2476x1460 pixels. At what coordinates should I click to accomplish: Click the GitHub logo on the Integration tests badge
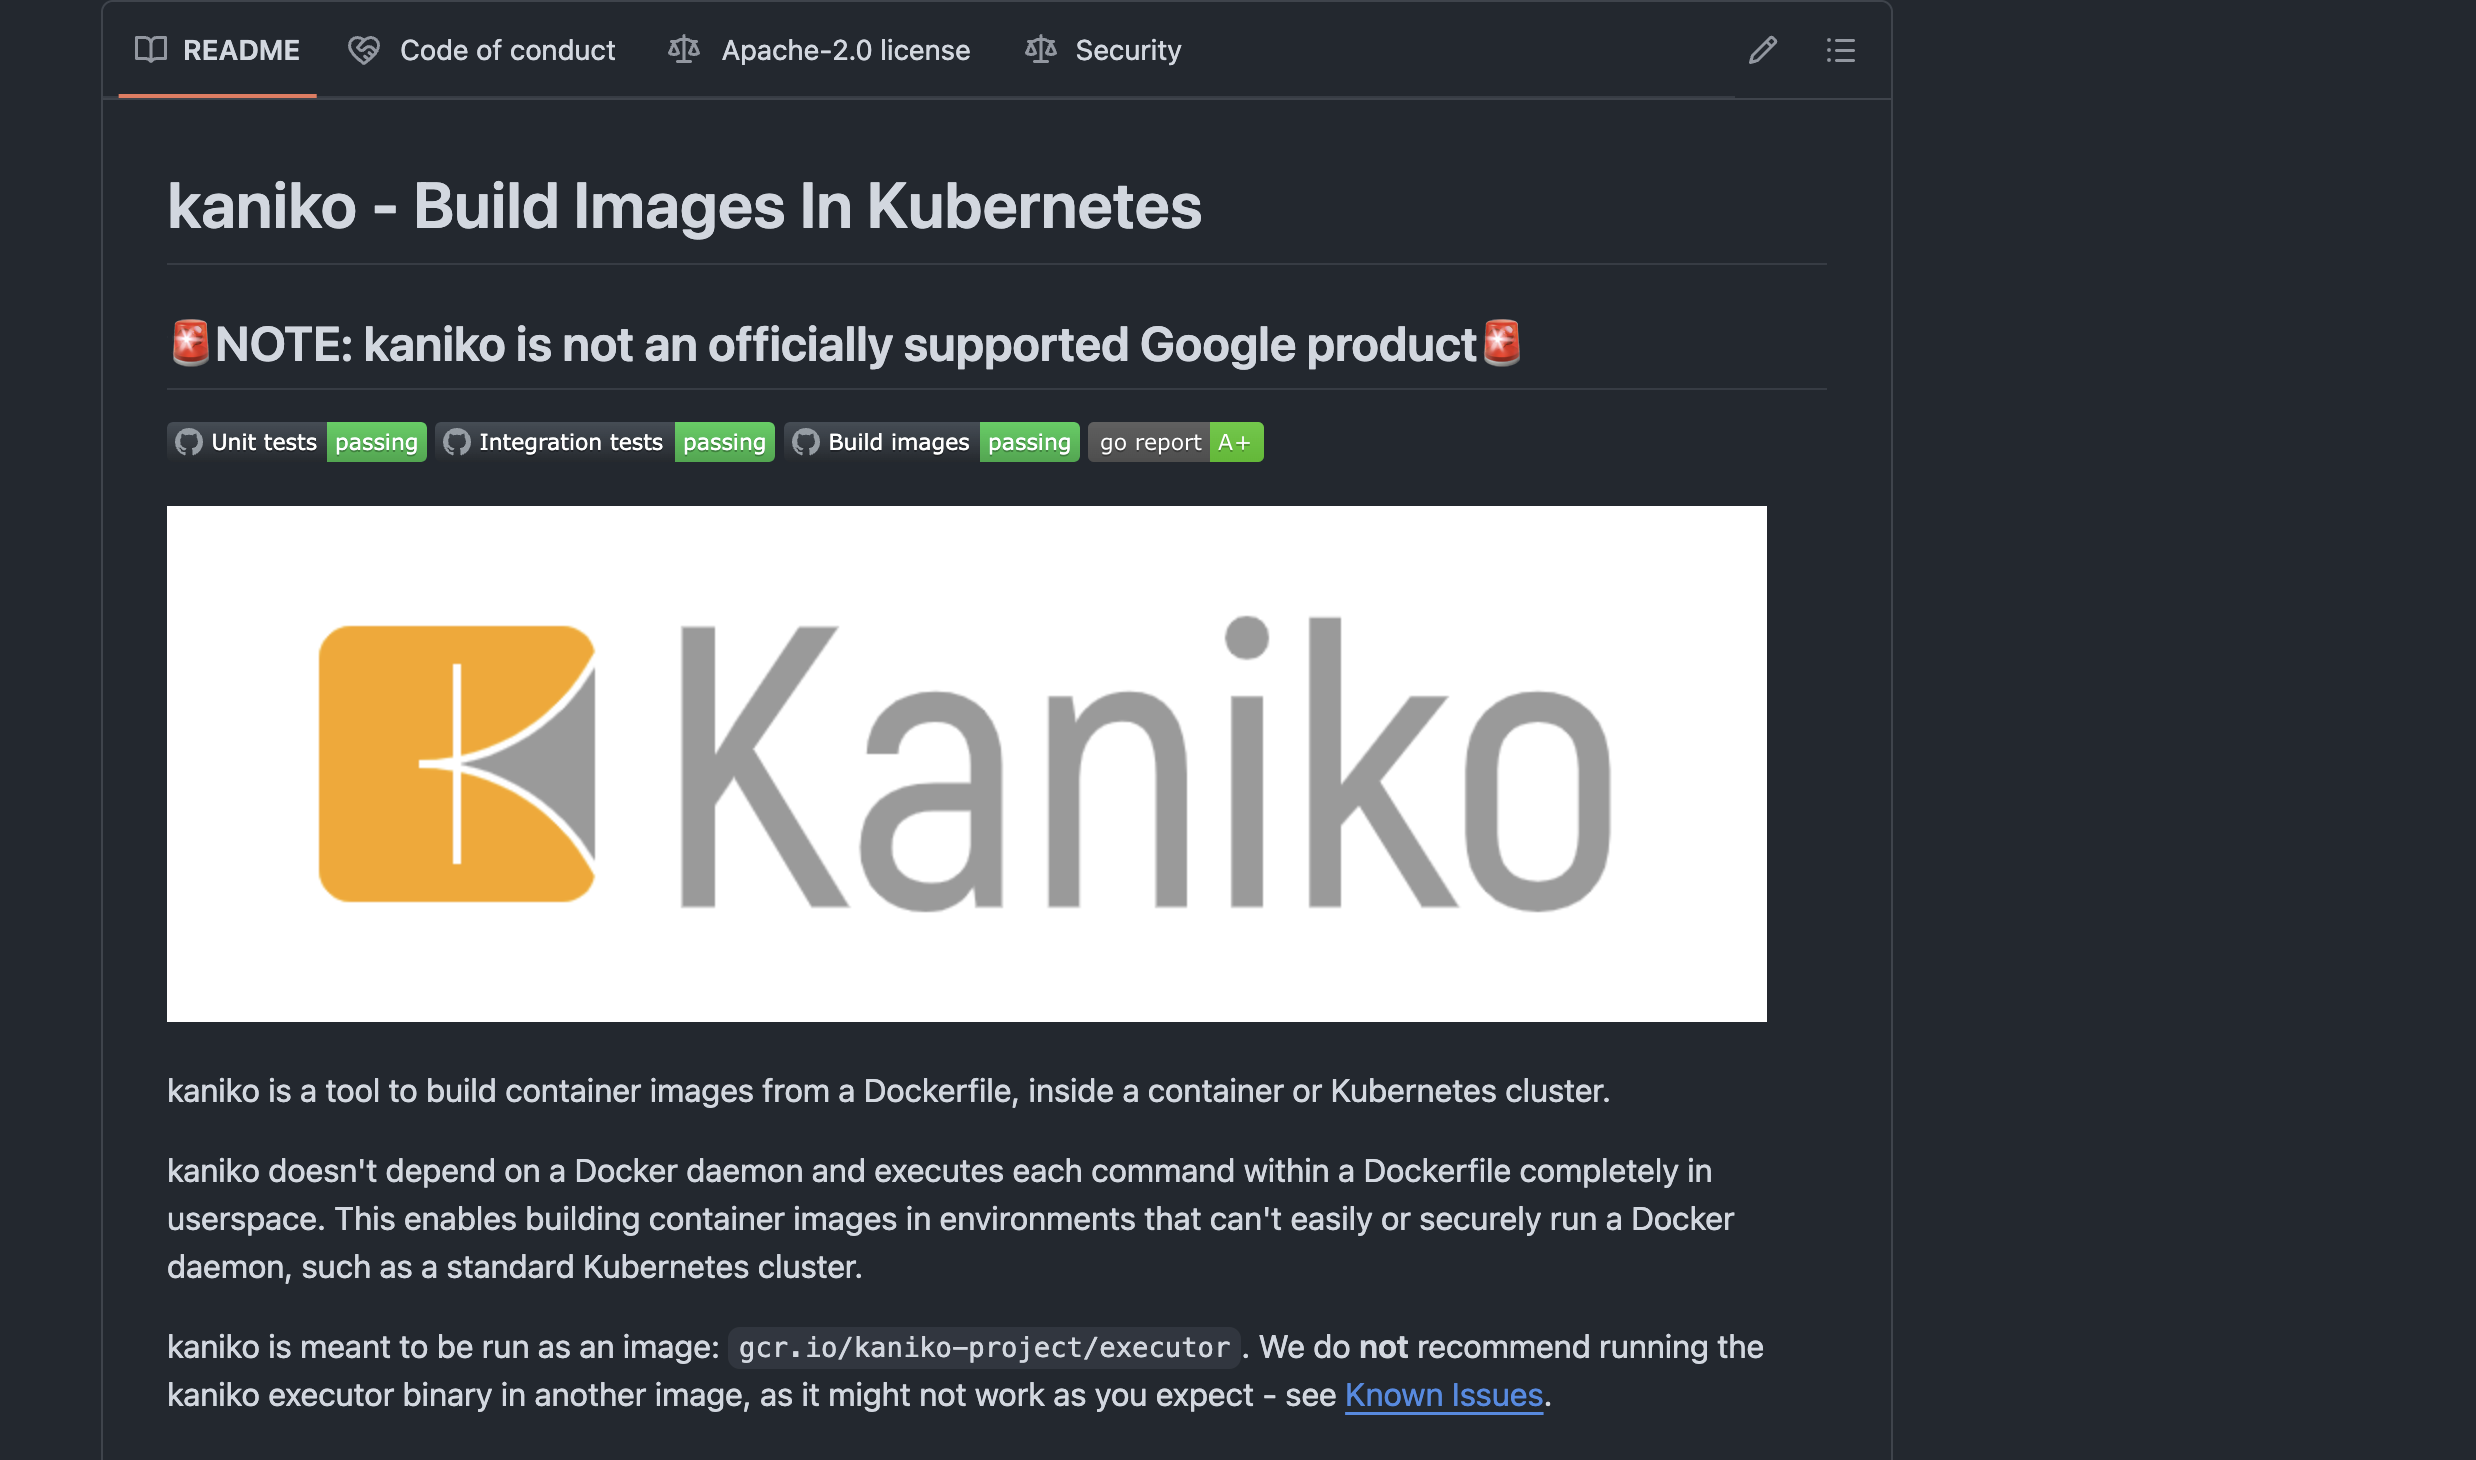457,441
